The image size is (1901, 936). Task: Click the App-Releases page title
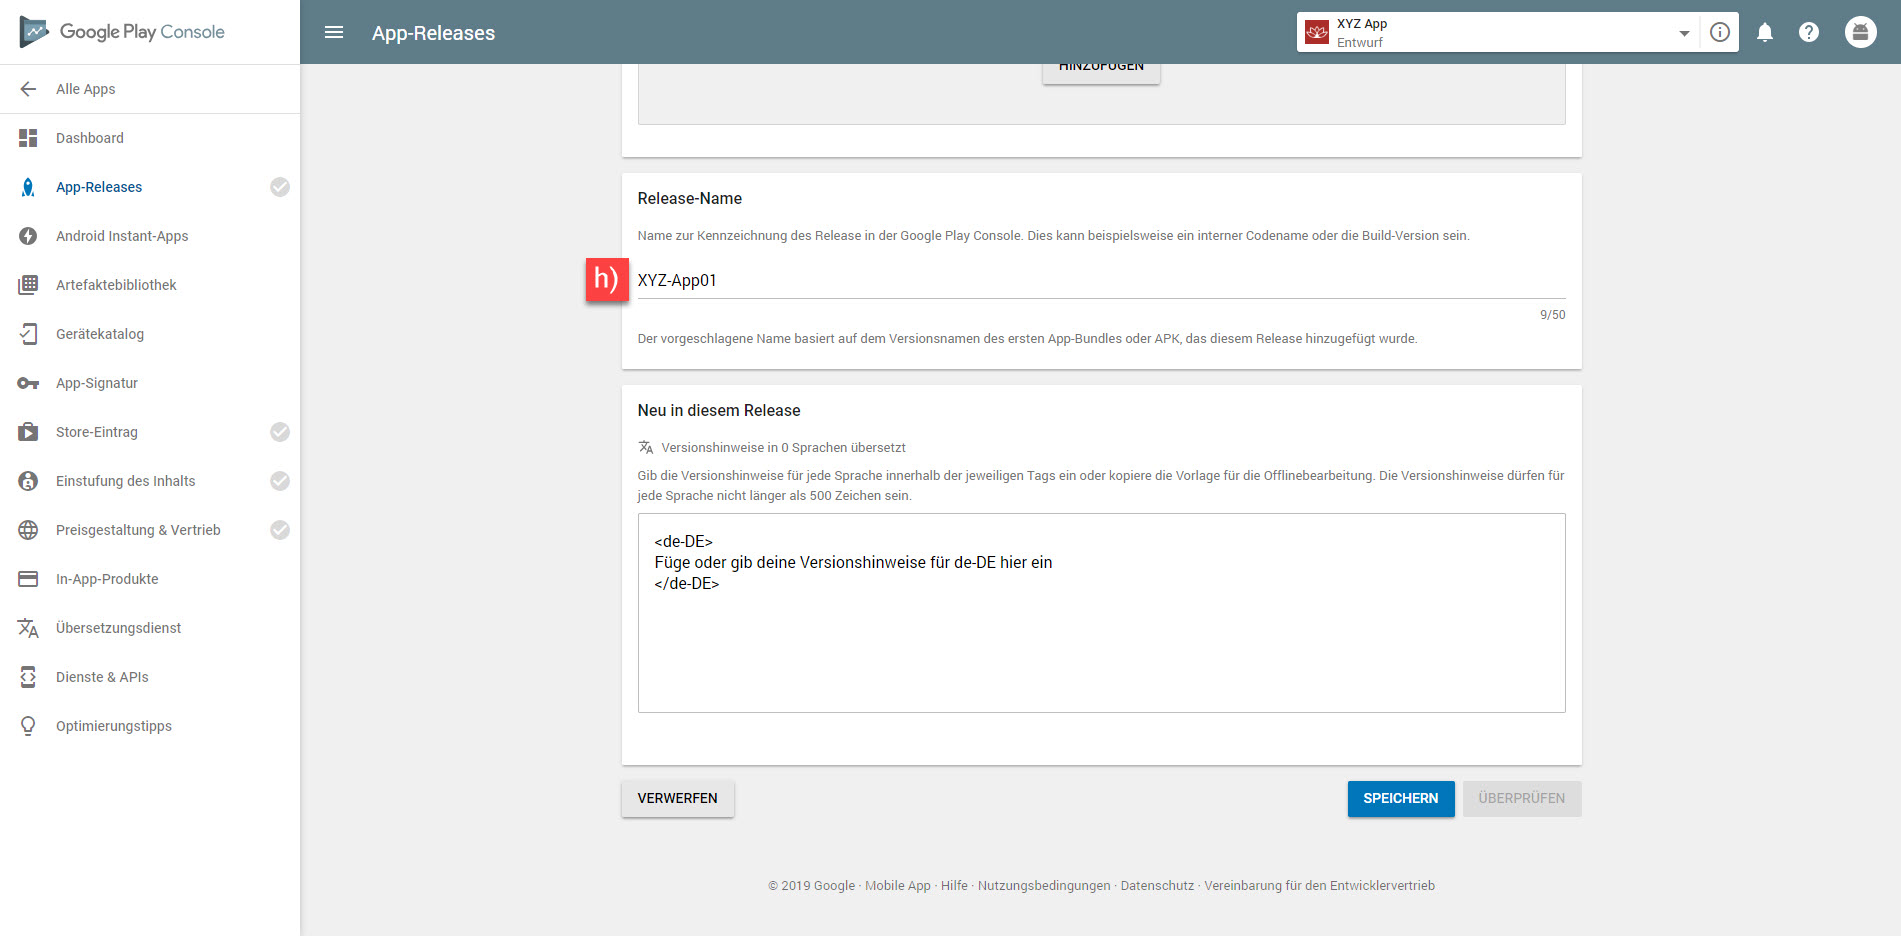434,33
